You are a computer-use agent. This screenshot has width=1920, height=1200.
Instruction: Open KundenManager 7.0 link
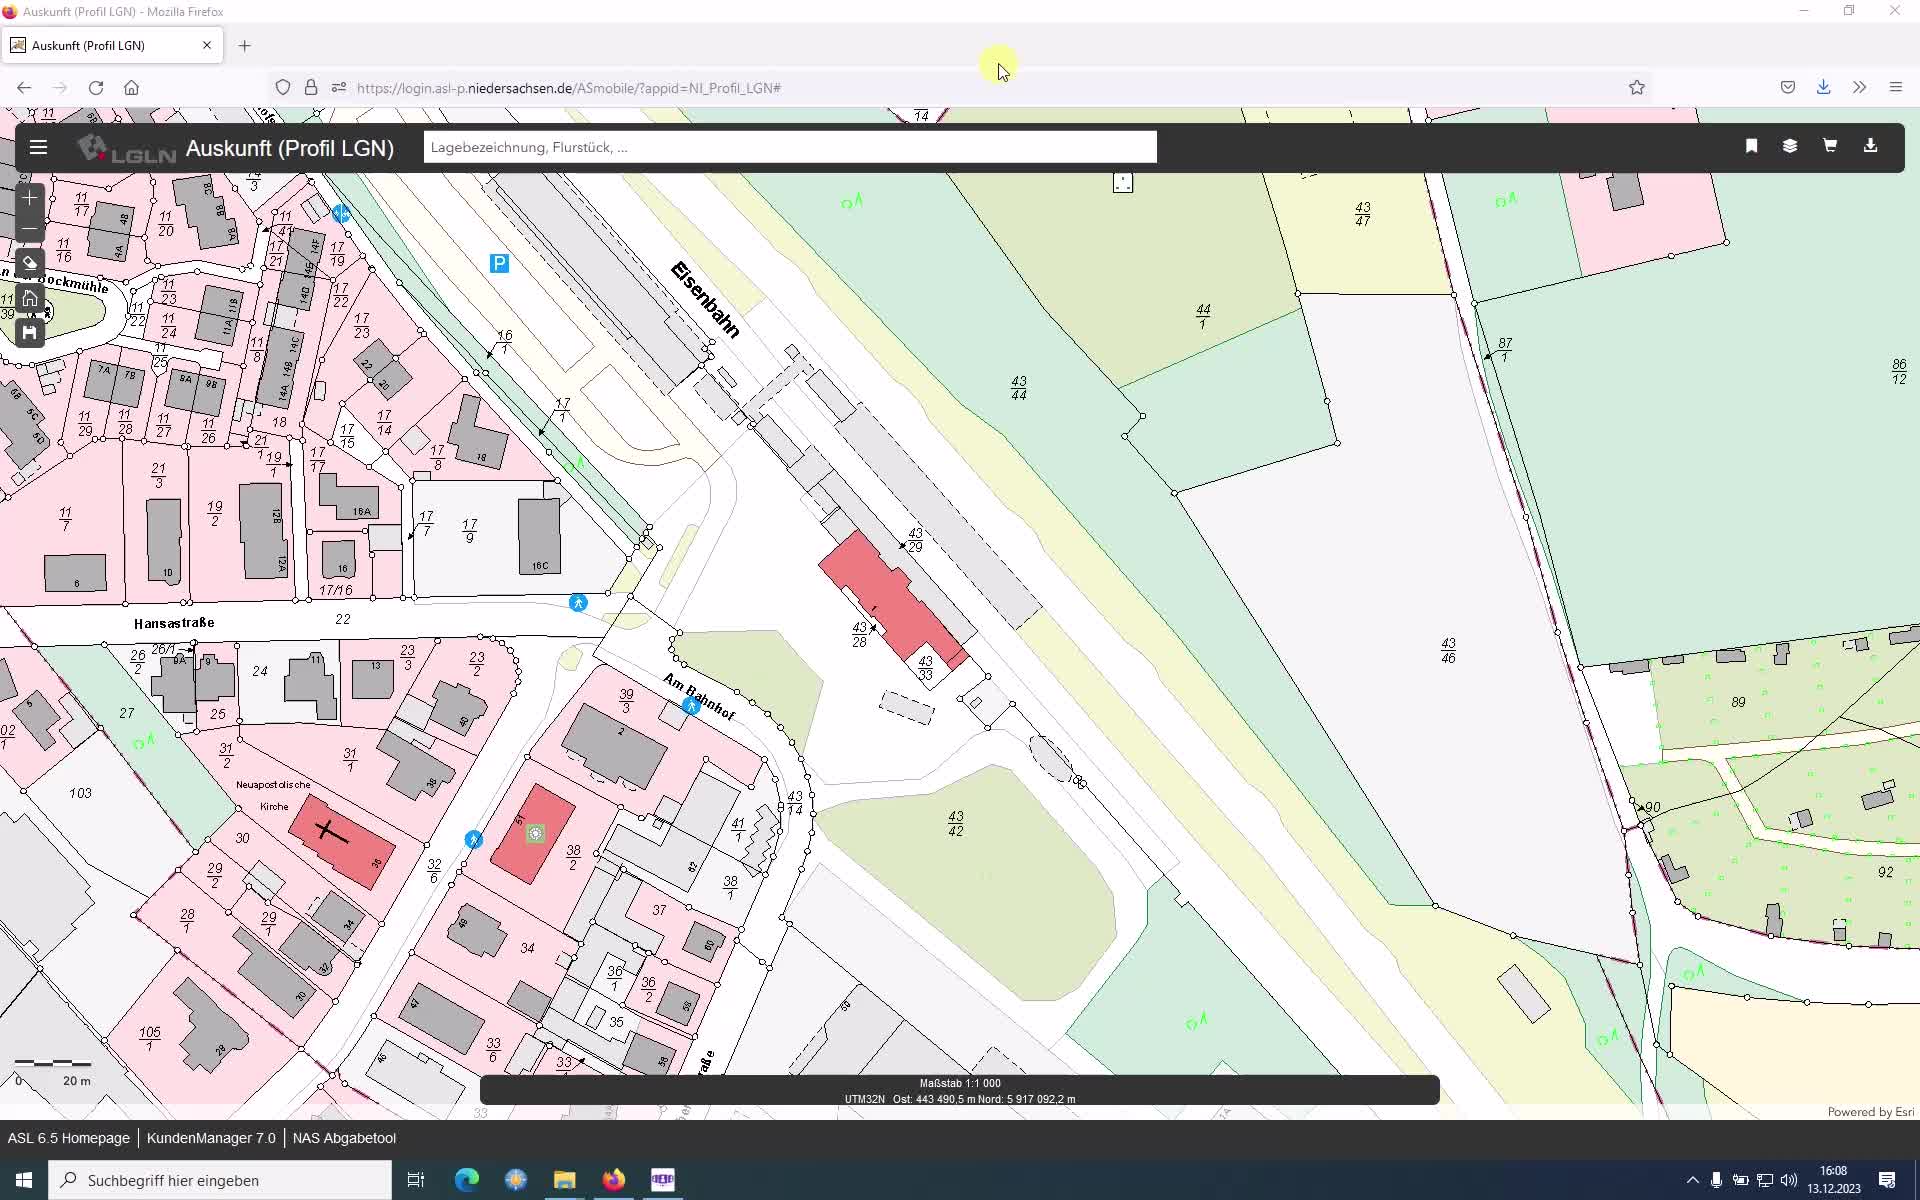point(211,1138)
